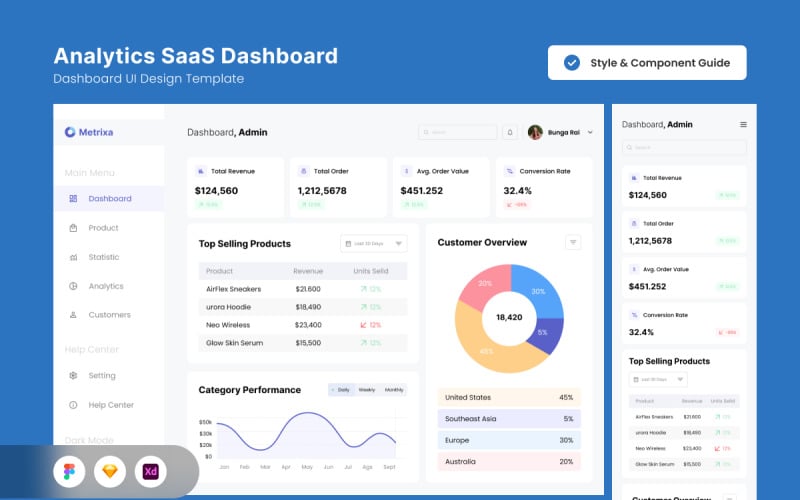Click the Total Revenue card icon
The height and width of the screenshot is (500, 800).
coord(200,171)
